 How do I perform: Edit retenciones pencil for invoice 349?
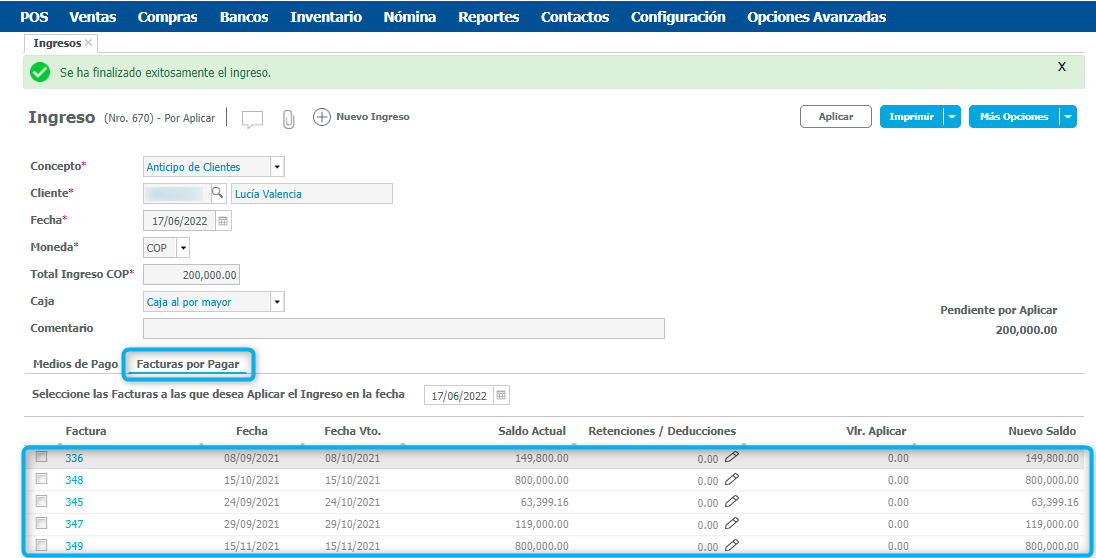click(732, 545)
